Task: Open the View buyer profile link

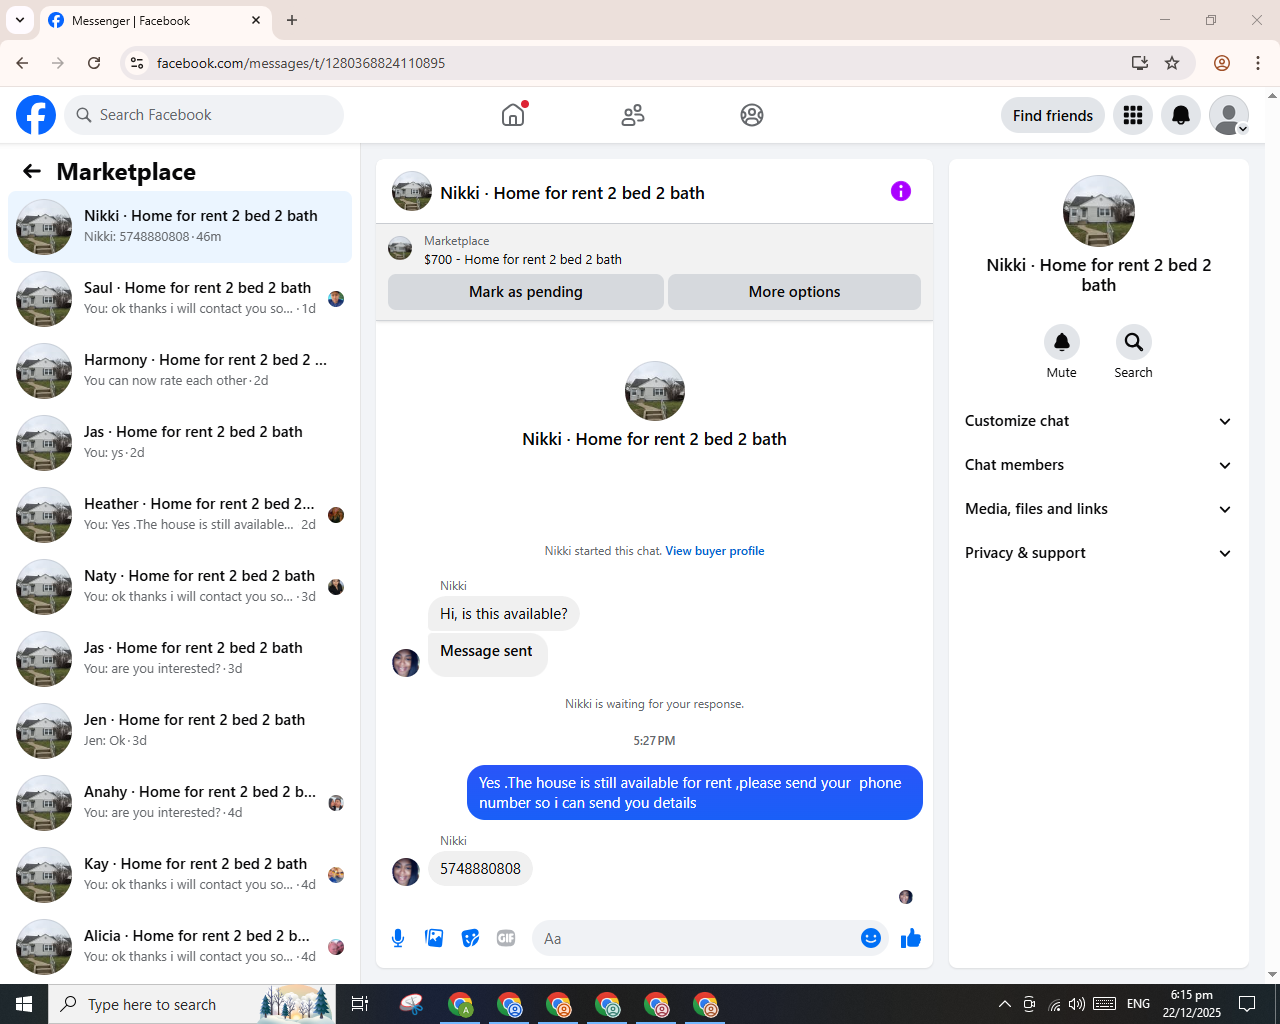Action: 715,551
